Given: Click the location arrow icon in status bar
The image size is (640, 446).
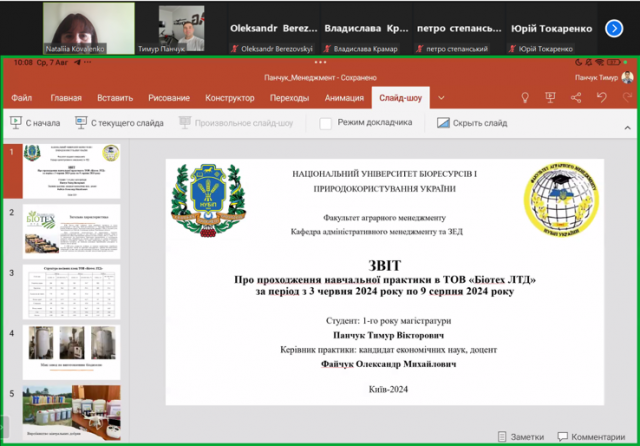Looking at the screenshot, I should click(x=77, y=62).
